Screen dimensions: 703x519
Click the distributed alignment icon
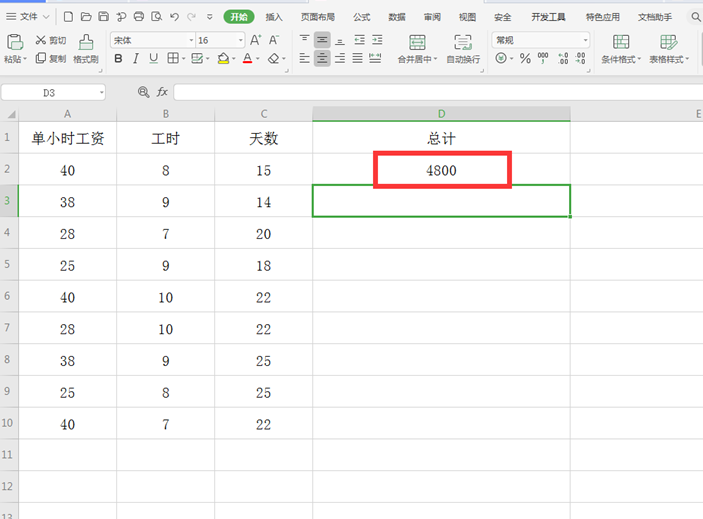tap(375, 58)
